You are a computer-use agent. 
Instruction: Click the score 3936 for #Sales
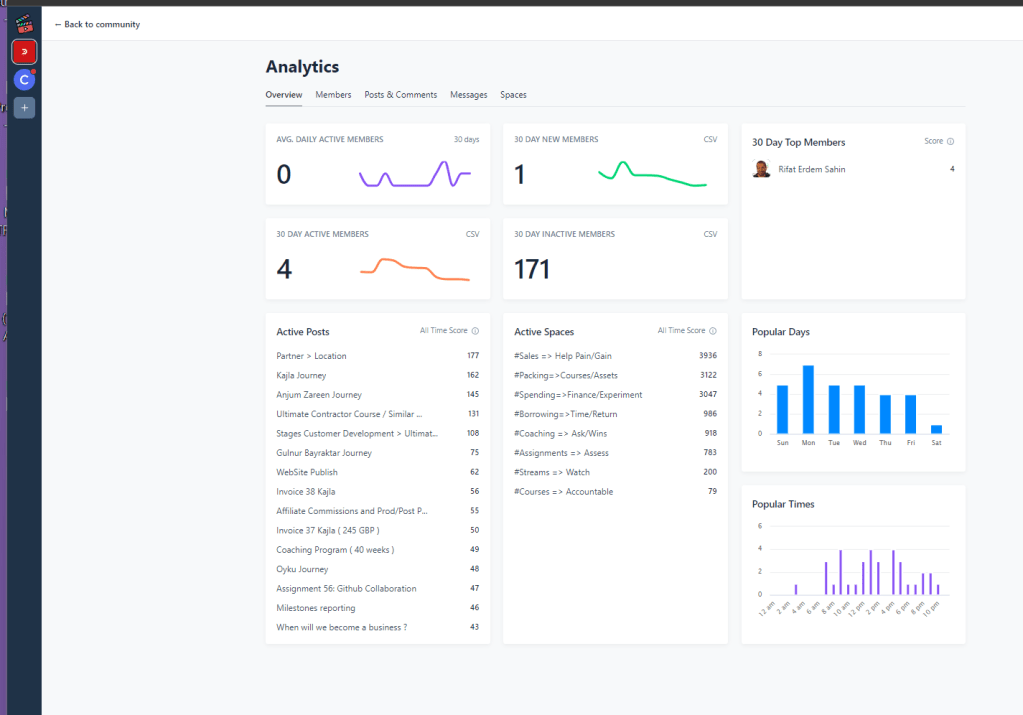coord(708,356)
